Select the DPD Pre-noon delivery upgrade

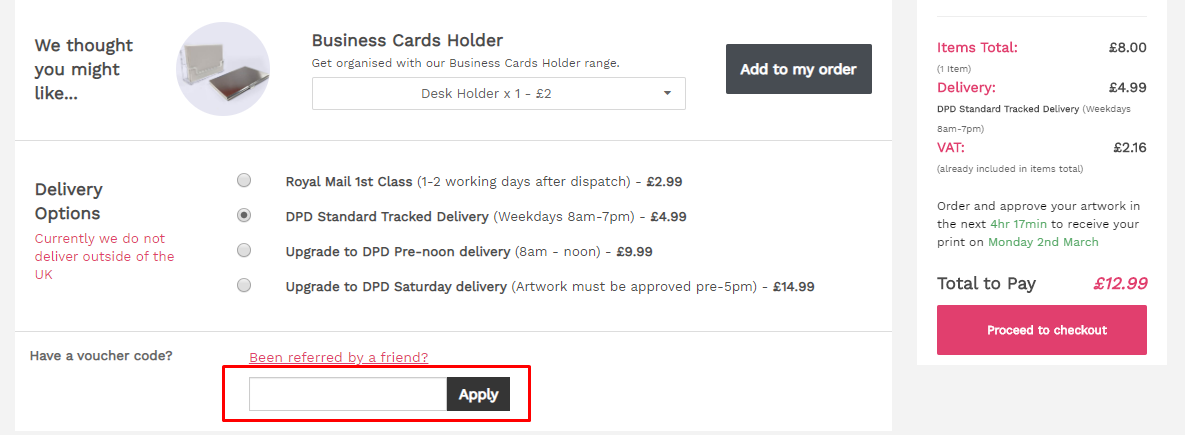coord(244,251)
